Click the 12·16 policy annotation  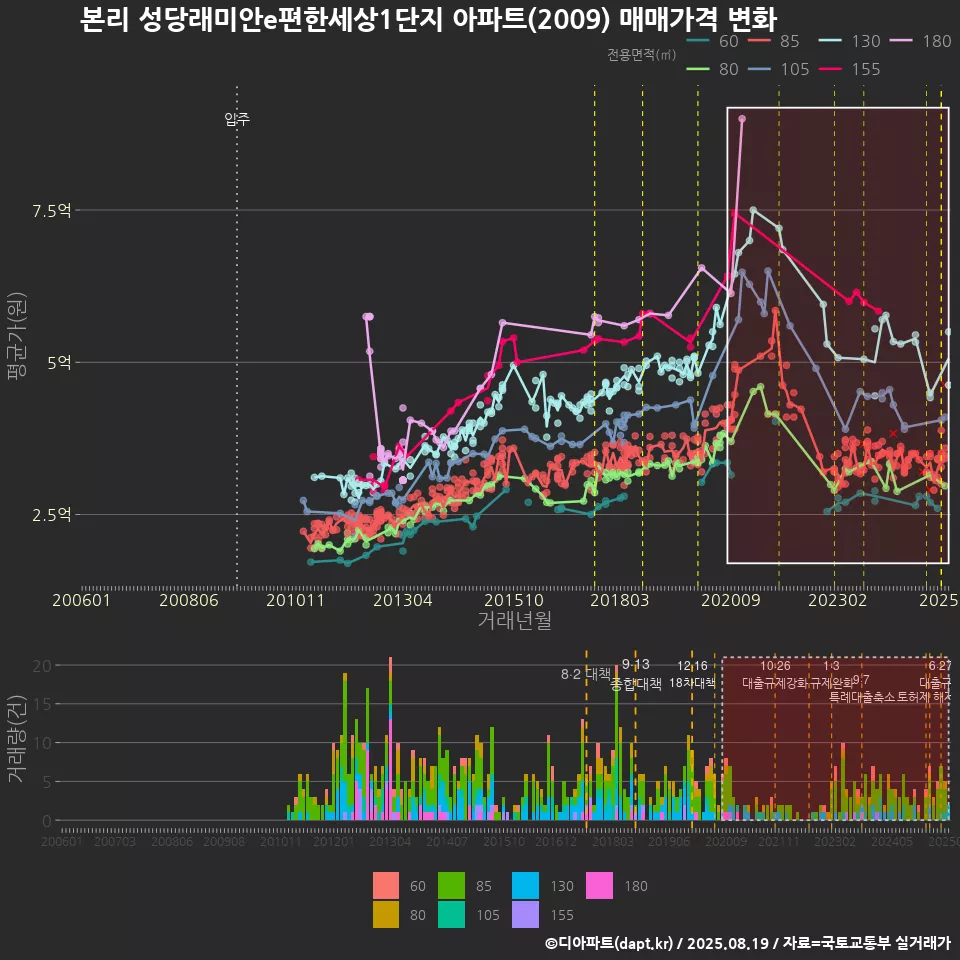pos(692,666)
